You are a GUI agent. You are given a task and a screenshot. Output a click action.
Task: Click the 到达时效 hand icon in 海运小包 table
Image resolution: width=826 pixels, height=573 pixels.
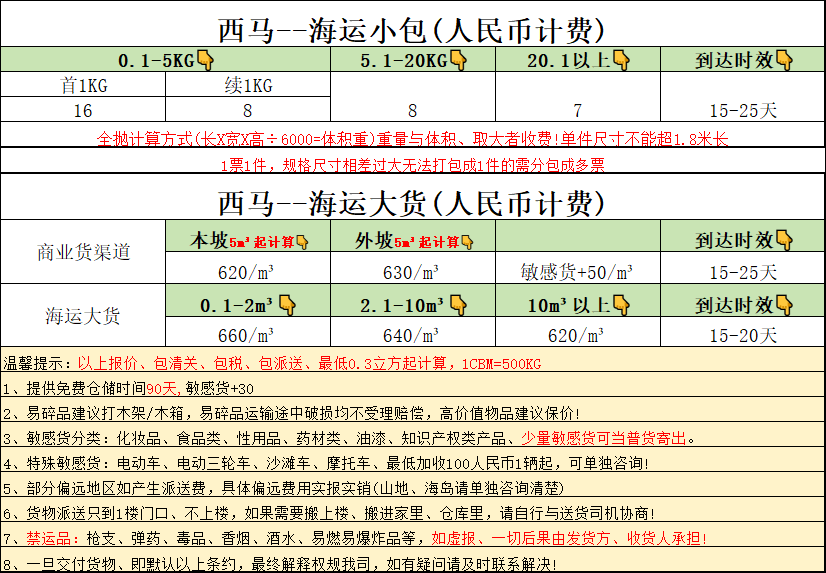783,60
